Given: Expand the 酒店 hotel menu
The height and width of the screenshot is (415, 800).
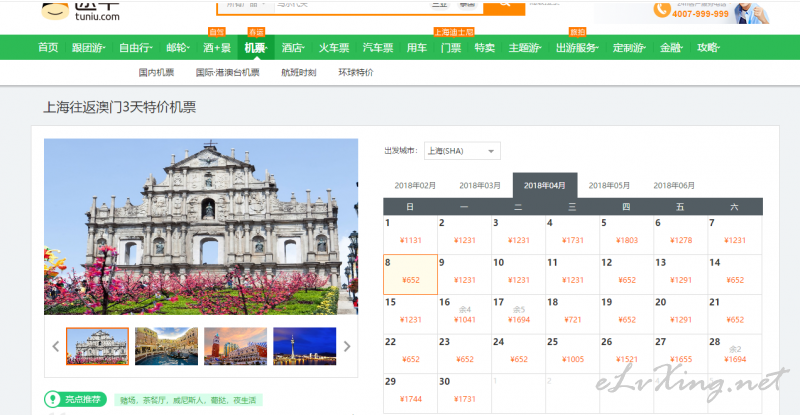Looking at the screenshot, I should click(x=293, y=48).
